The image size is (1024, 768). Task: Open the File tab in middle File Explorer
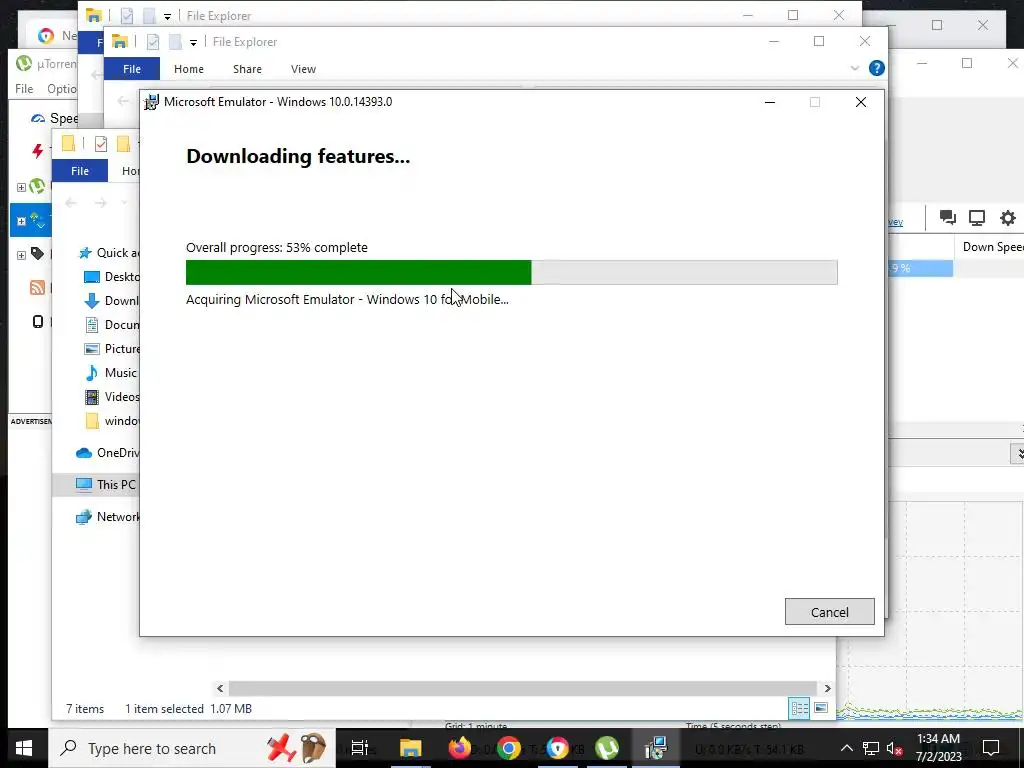point(132,69)
